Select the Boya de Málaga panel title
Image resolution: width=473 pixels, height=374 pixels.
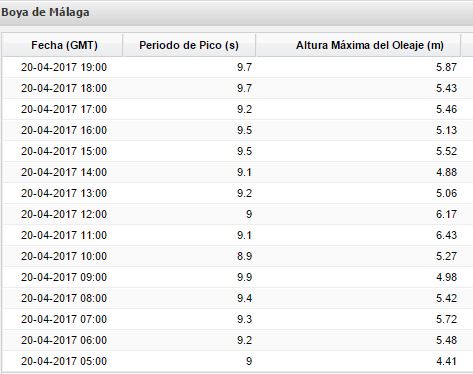coord(45,12)
